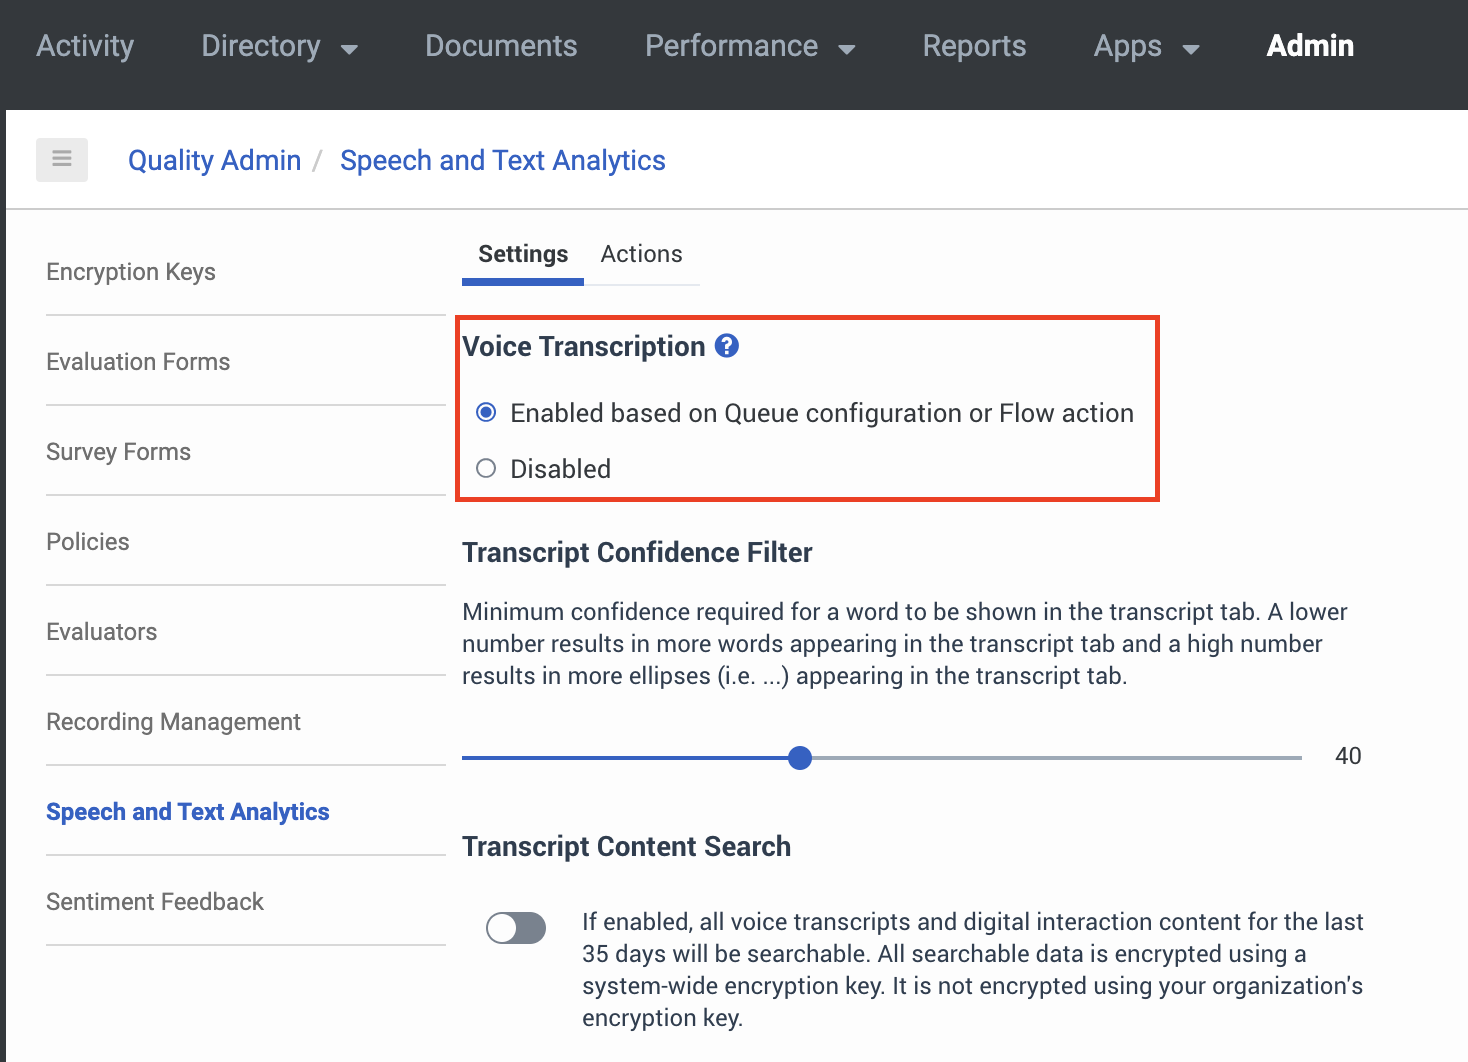Open the Documents page
Screen dimensions: 1468x1062
pyautogui.click(x=500, y=46)
